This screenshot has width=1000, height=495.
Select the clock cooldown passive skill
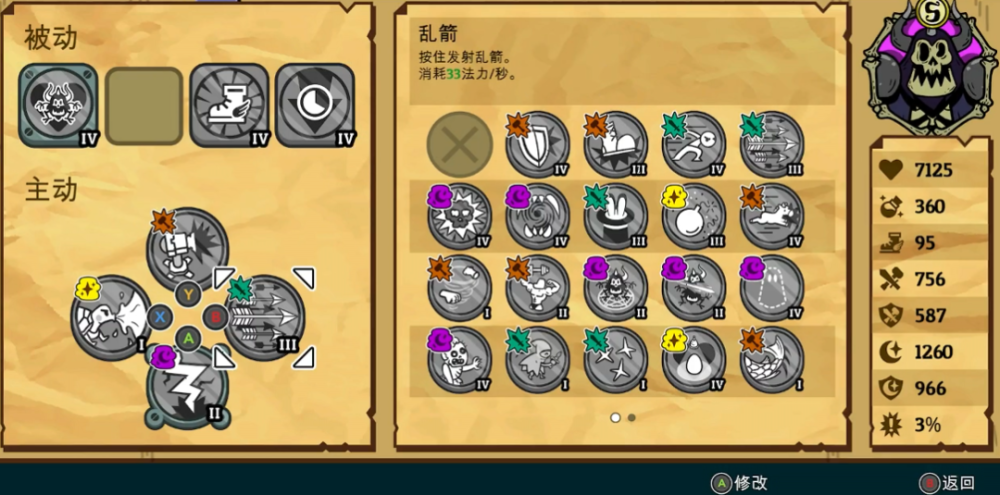coord(315,105)
